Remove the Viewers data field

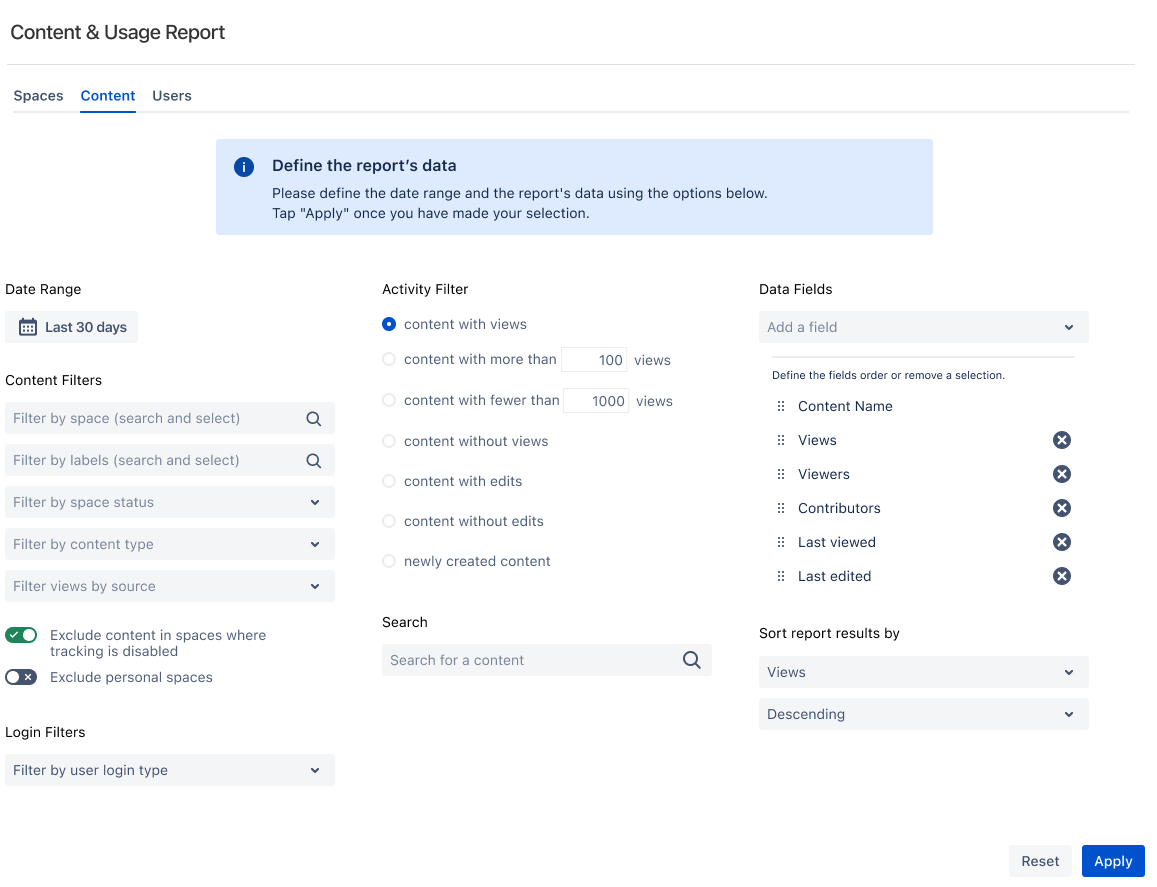tap(1062, 474)
